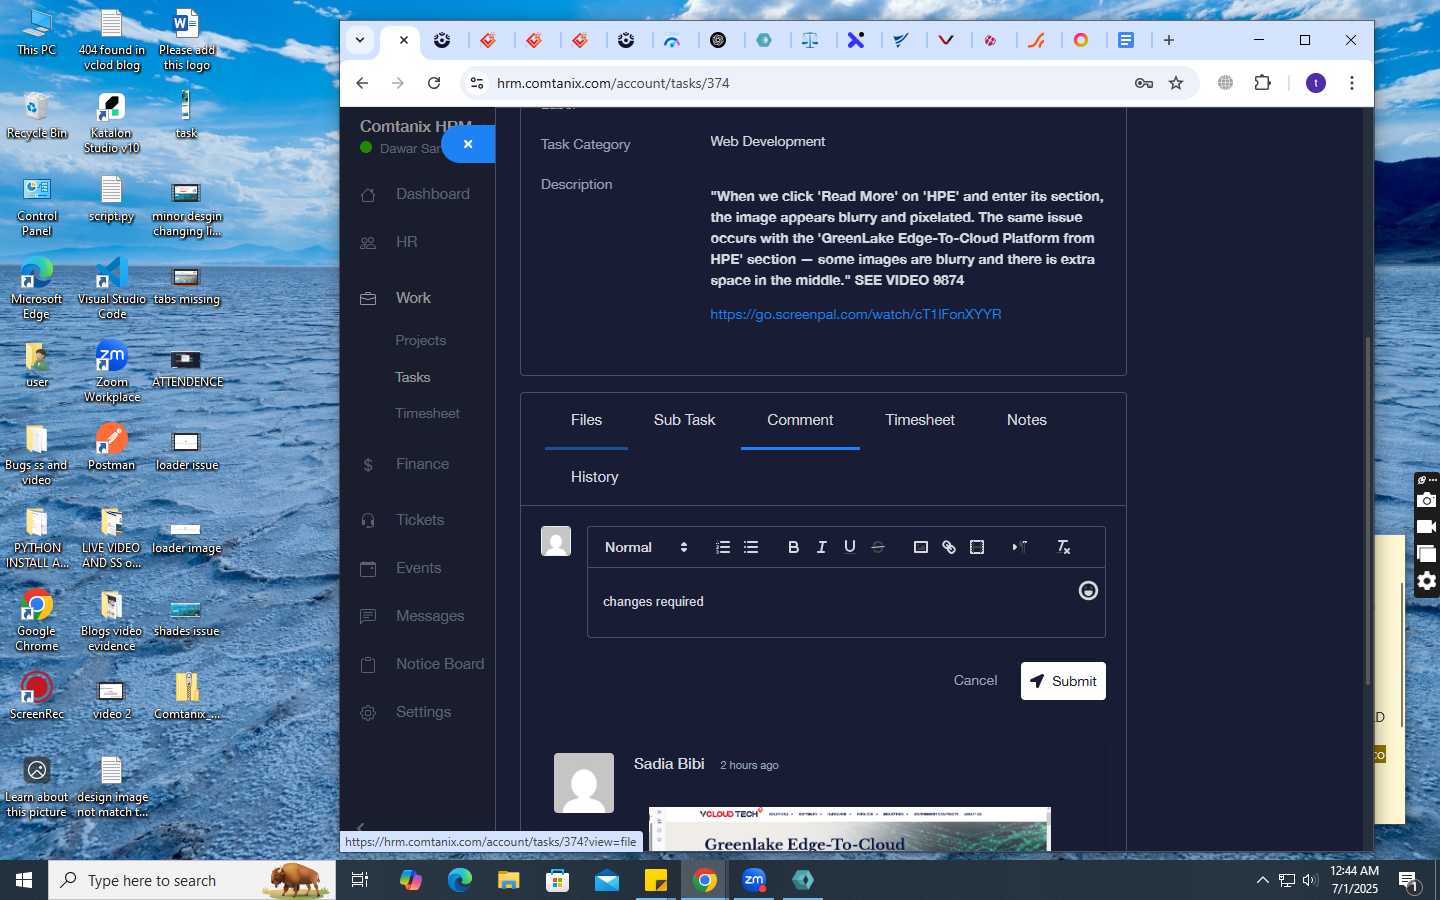The image size is (1440, 900).
Task: Take a screenshot with the recorder camera icon
Action: (x=1427, y=500)
